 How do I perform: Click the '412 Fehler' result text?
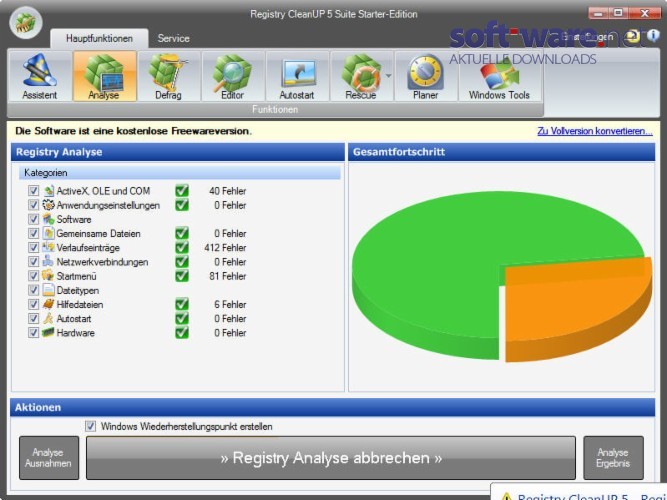(225, 248)
